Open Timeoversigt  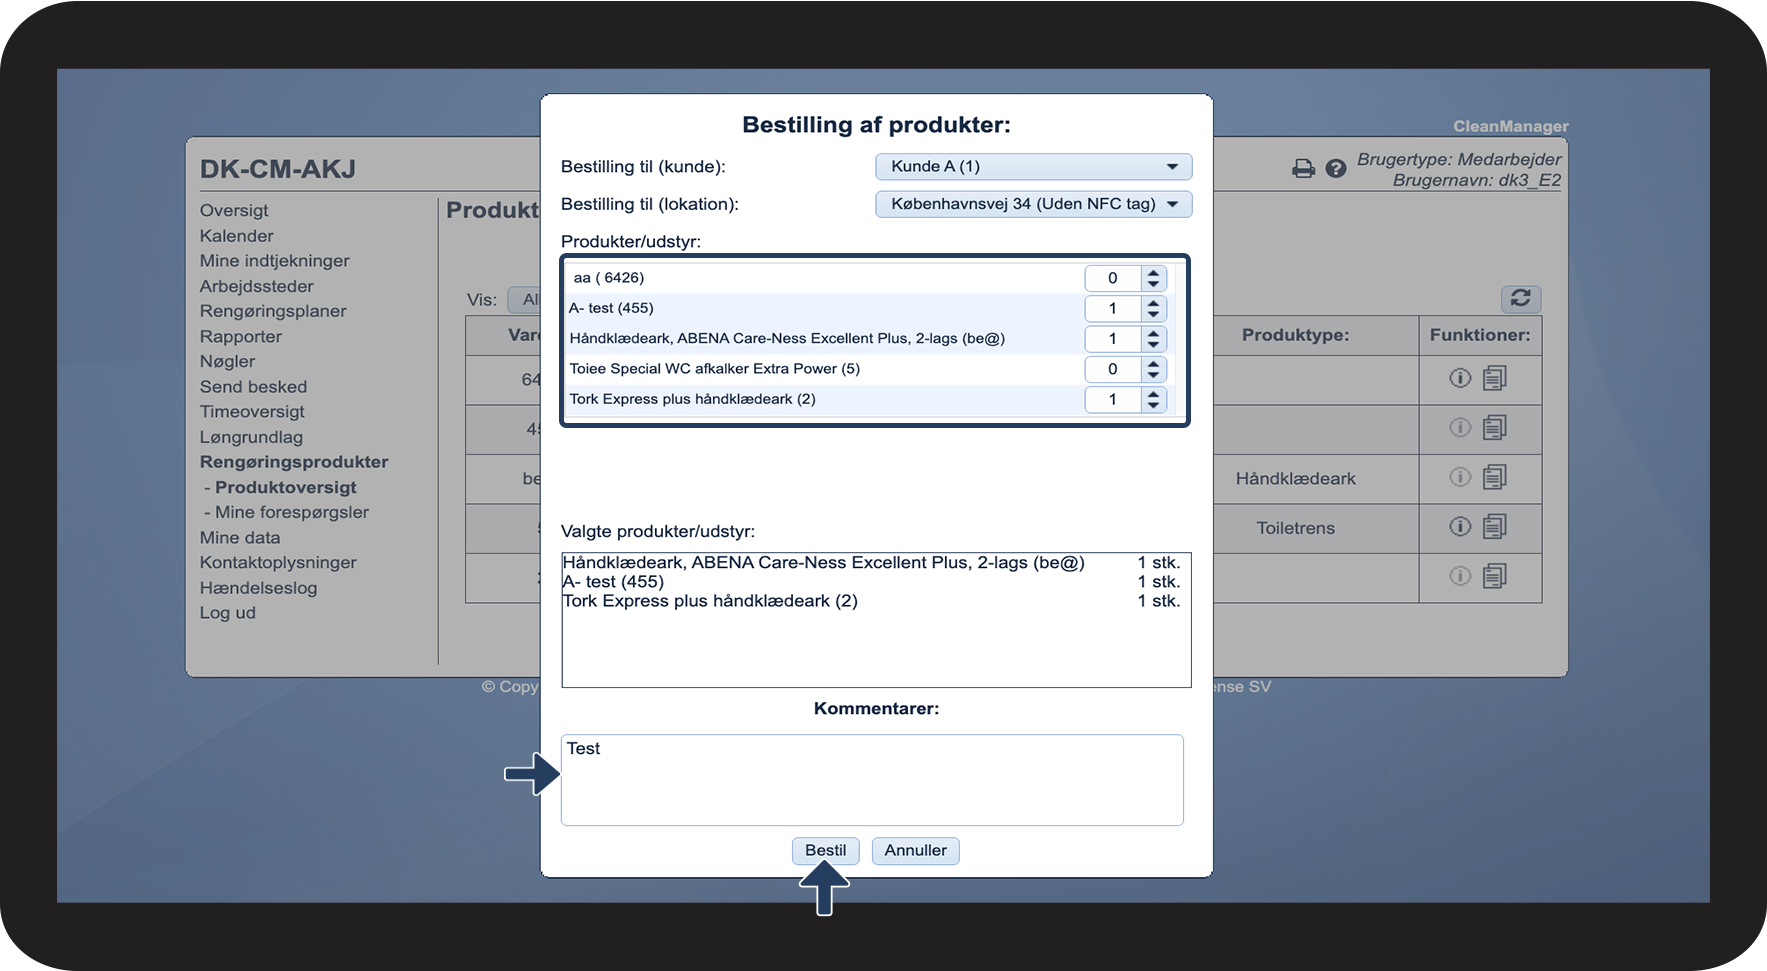[252, 411]
